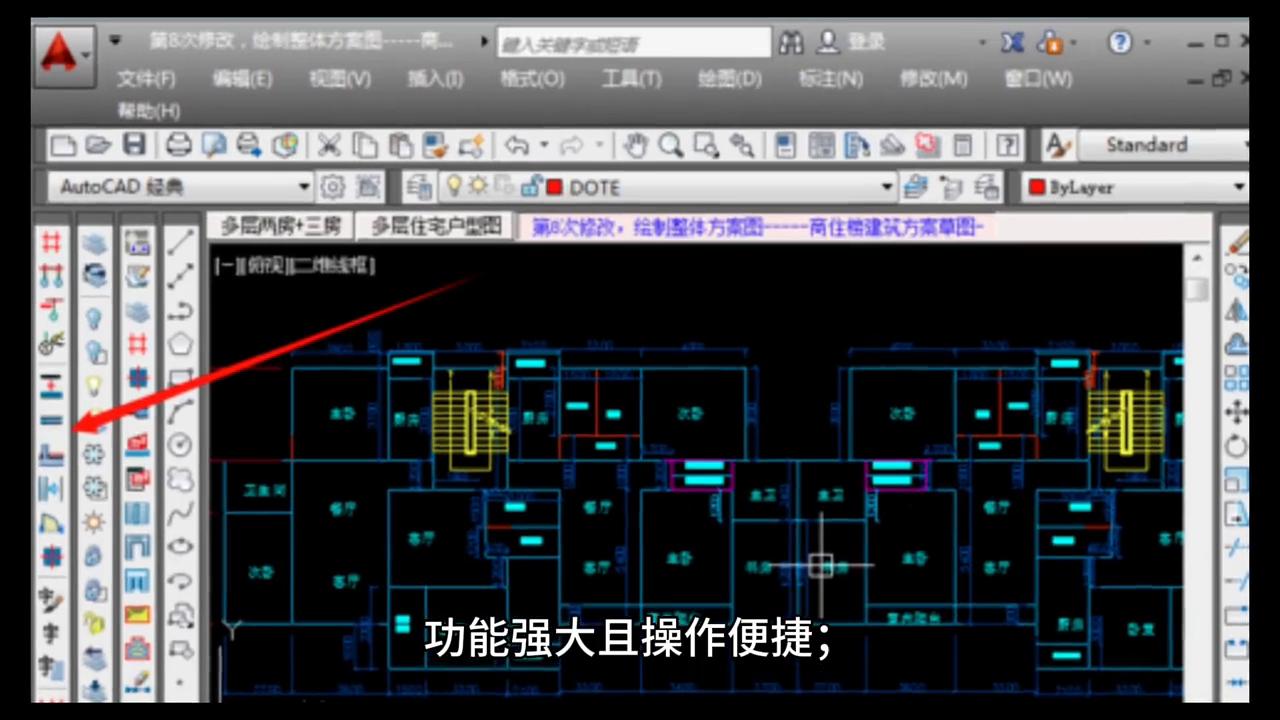Open the AutoCAD 经典 workspace dropdown
Screen dimensions: 1280x720
pyautogui.click(x=303, y=187)
